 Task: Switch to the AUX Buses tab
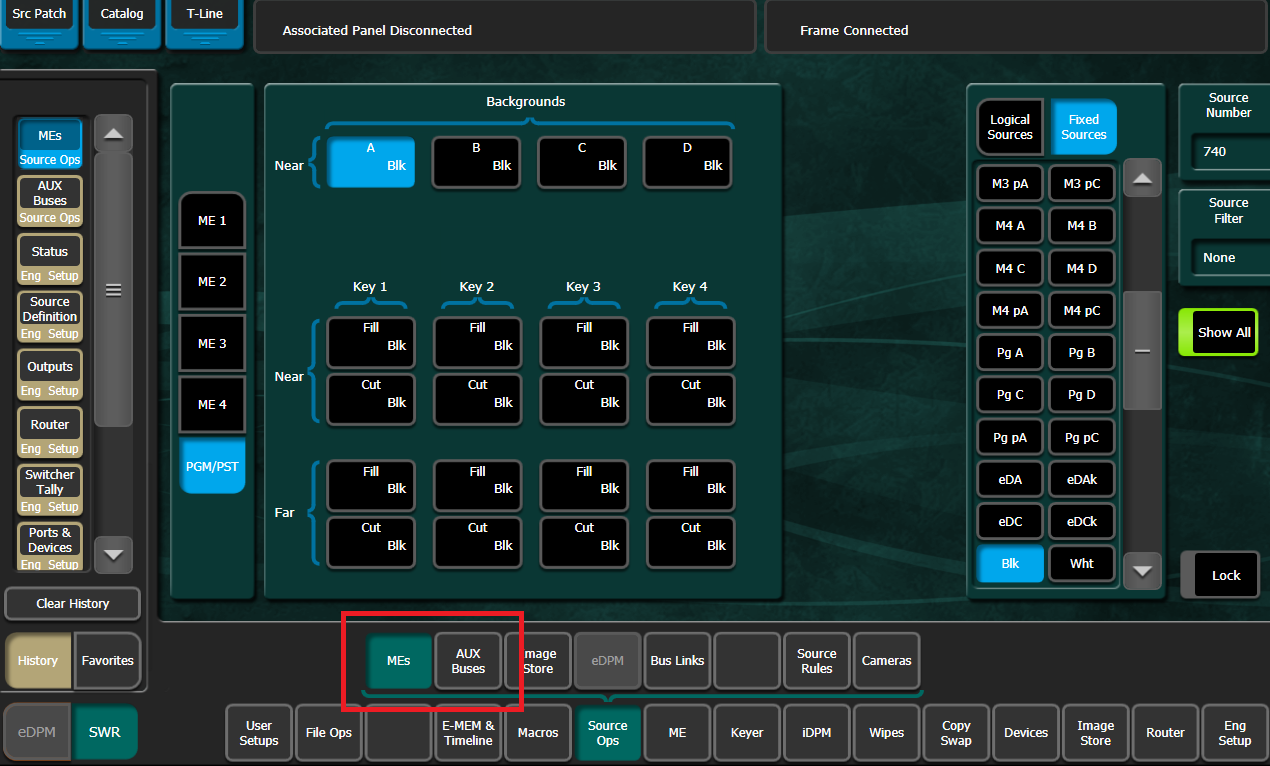pos(468,661)
